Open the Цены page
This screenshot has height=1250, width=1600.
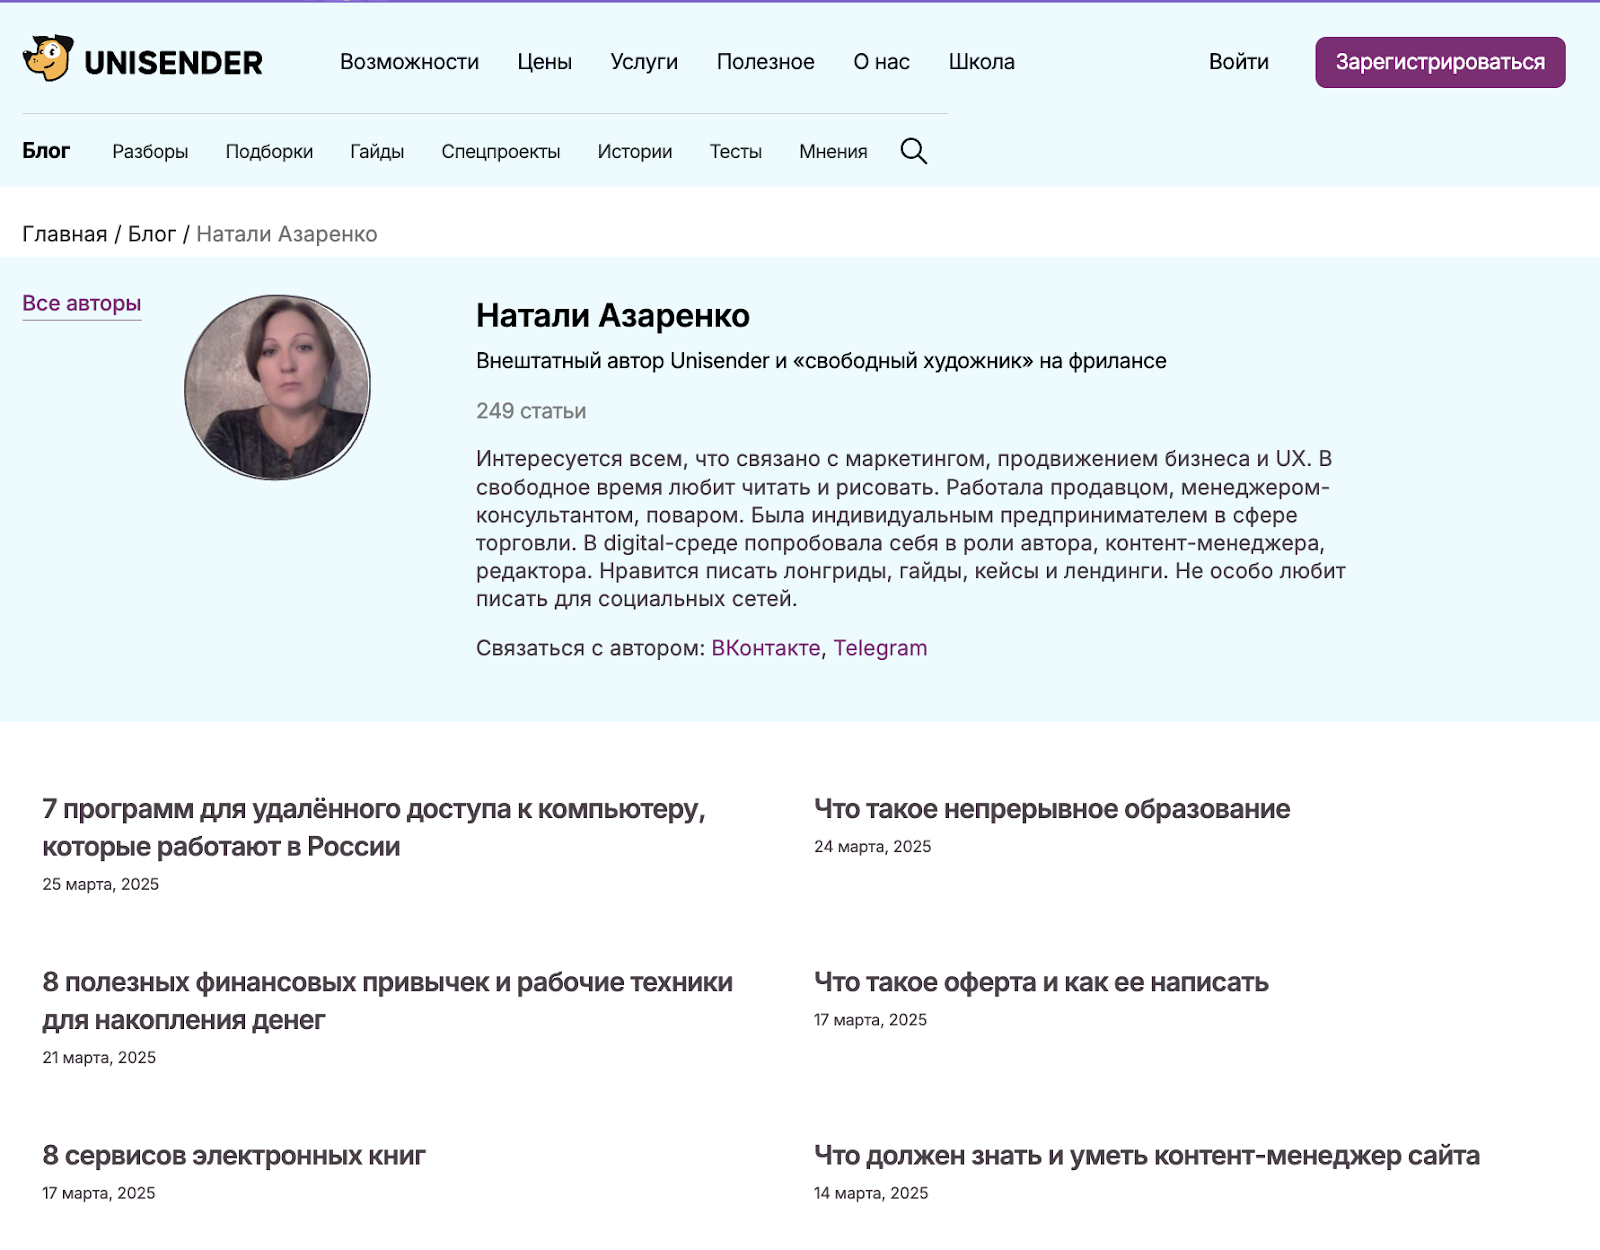(x=544, y=62)
